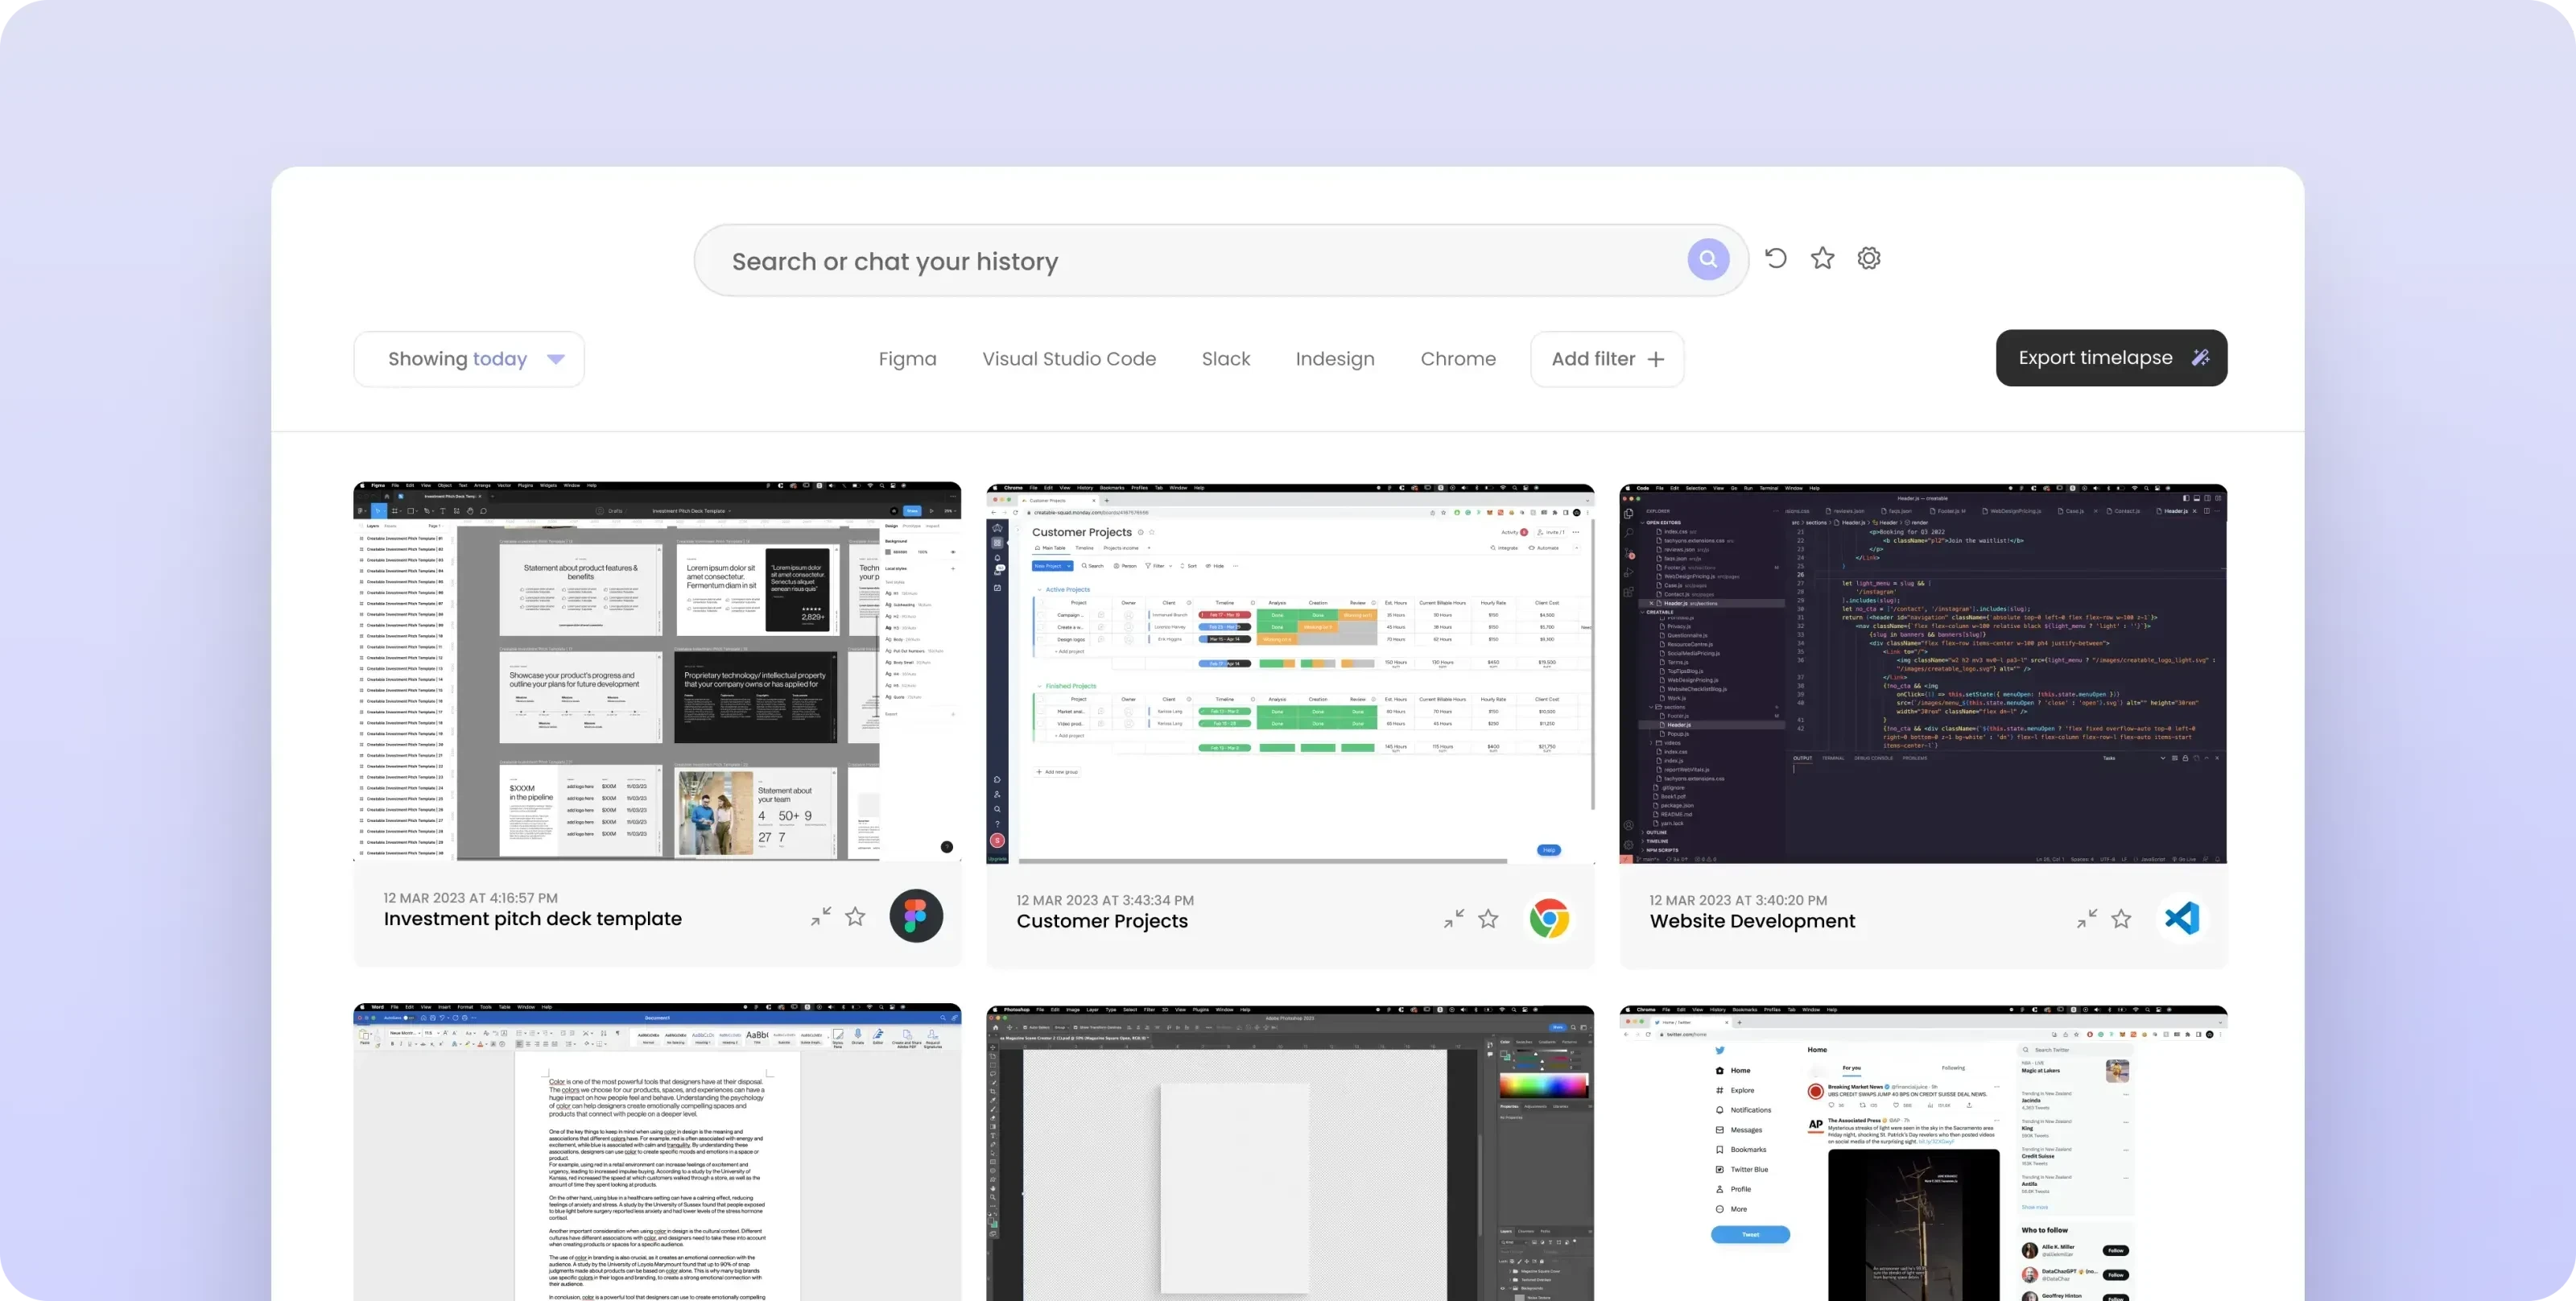Filter history by Figma
Viewport: 2576px width, 1301px height.
pyautogui.click(x=907, y=359)
